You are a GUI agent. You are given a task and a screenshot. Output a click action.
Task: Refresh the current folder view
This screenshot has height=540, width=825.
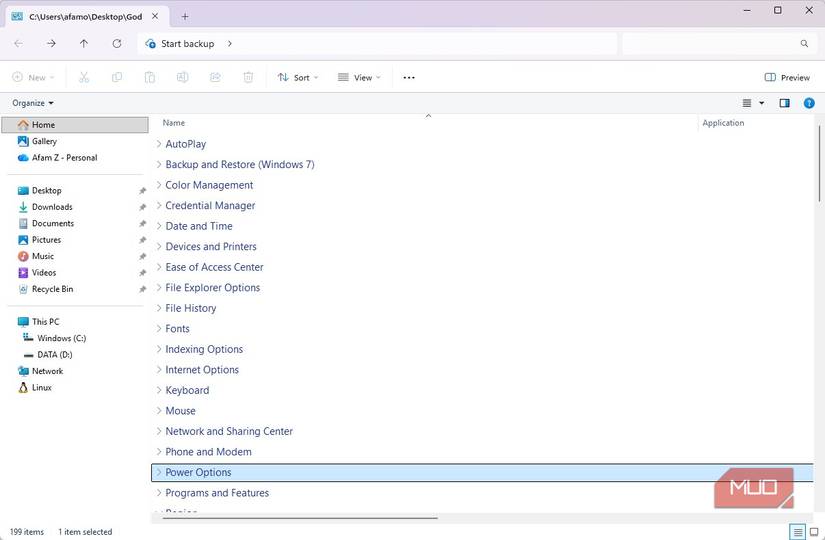pos(117,44)
